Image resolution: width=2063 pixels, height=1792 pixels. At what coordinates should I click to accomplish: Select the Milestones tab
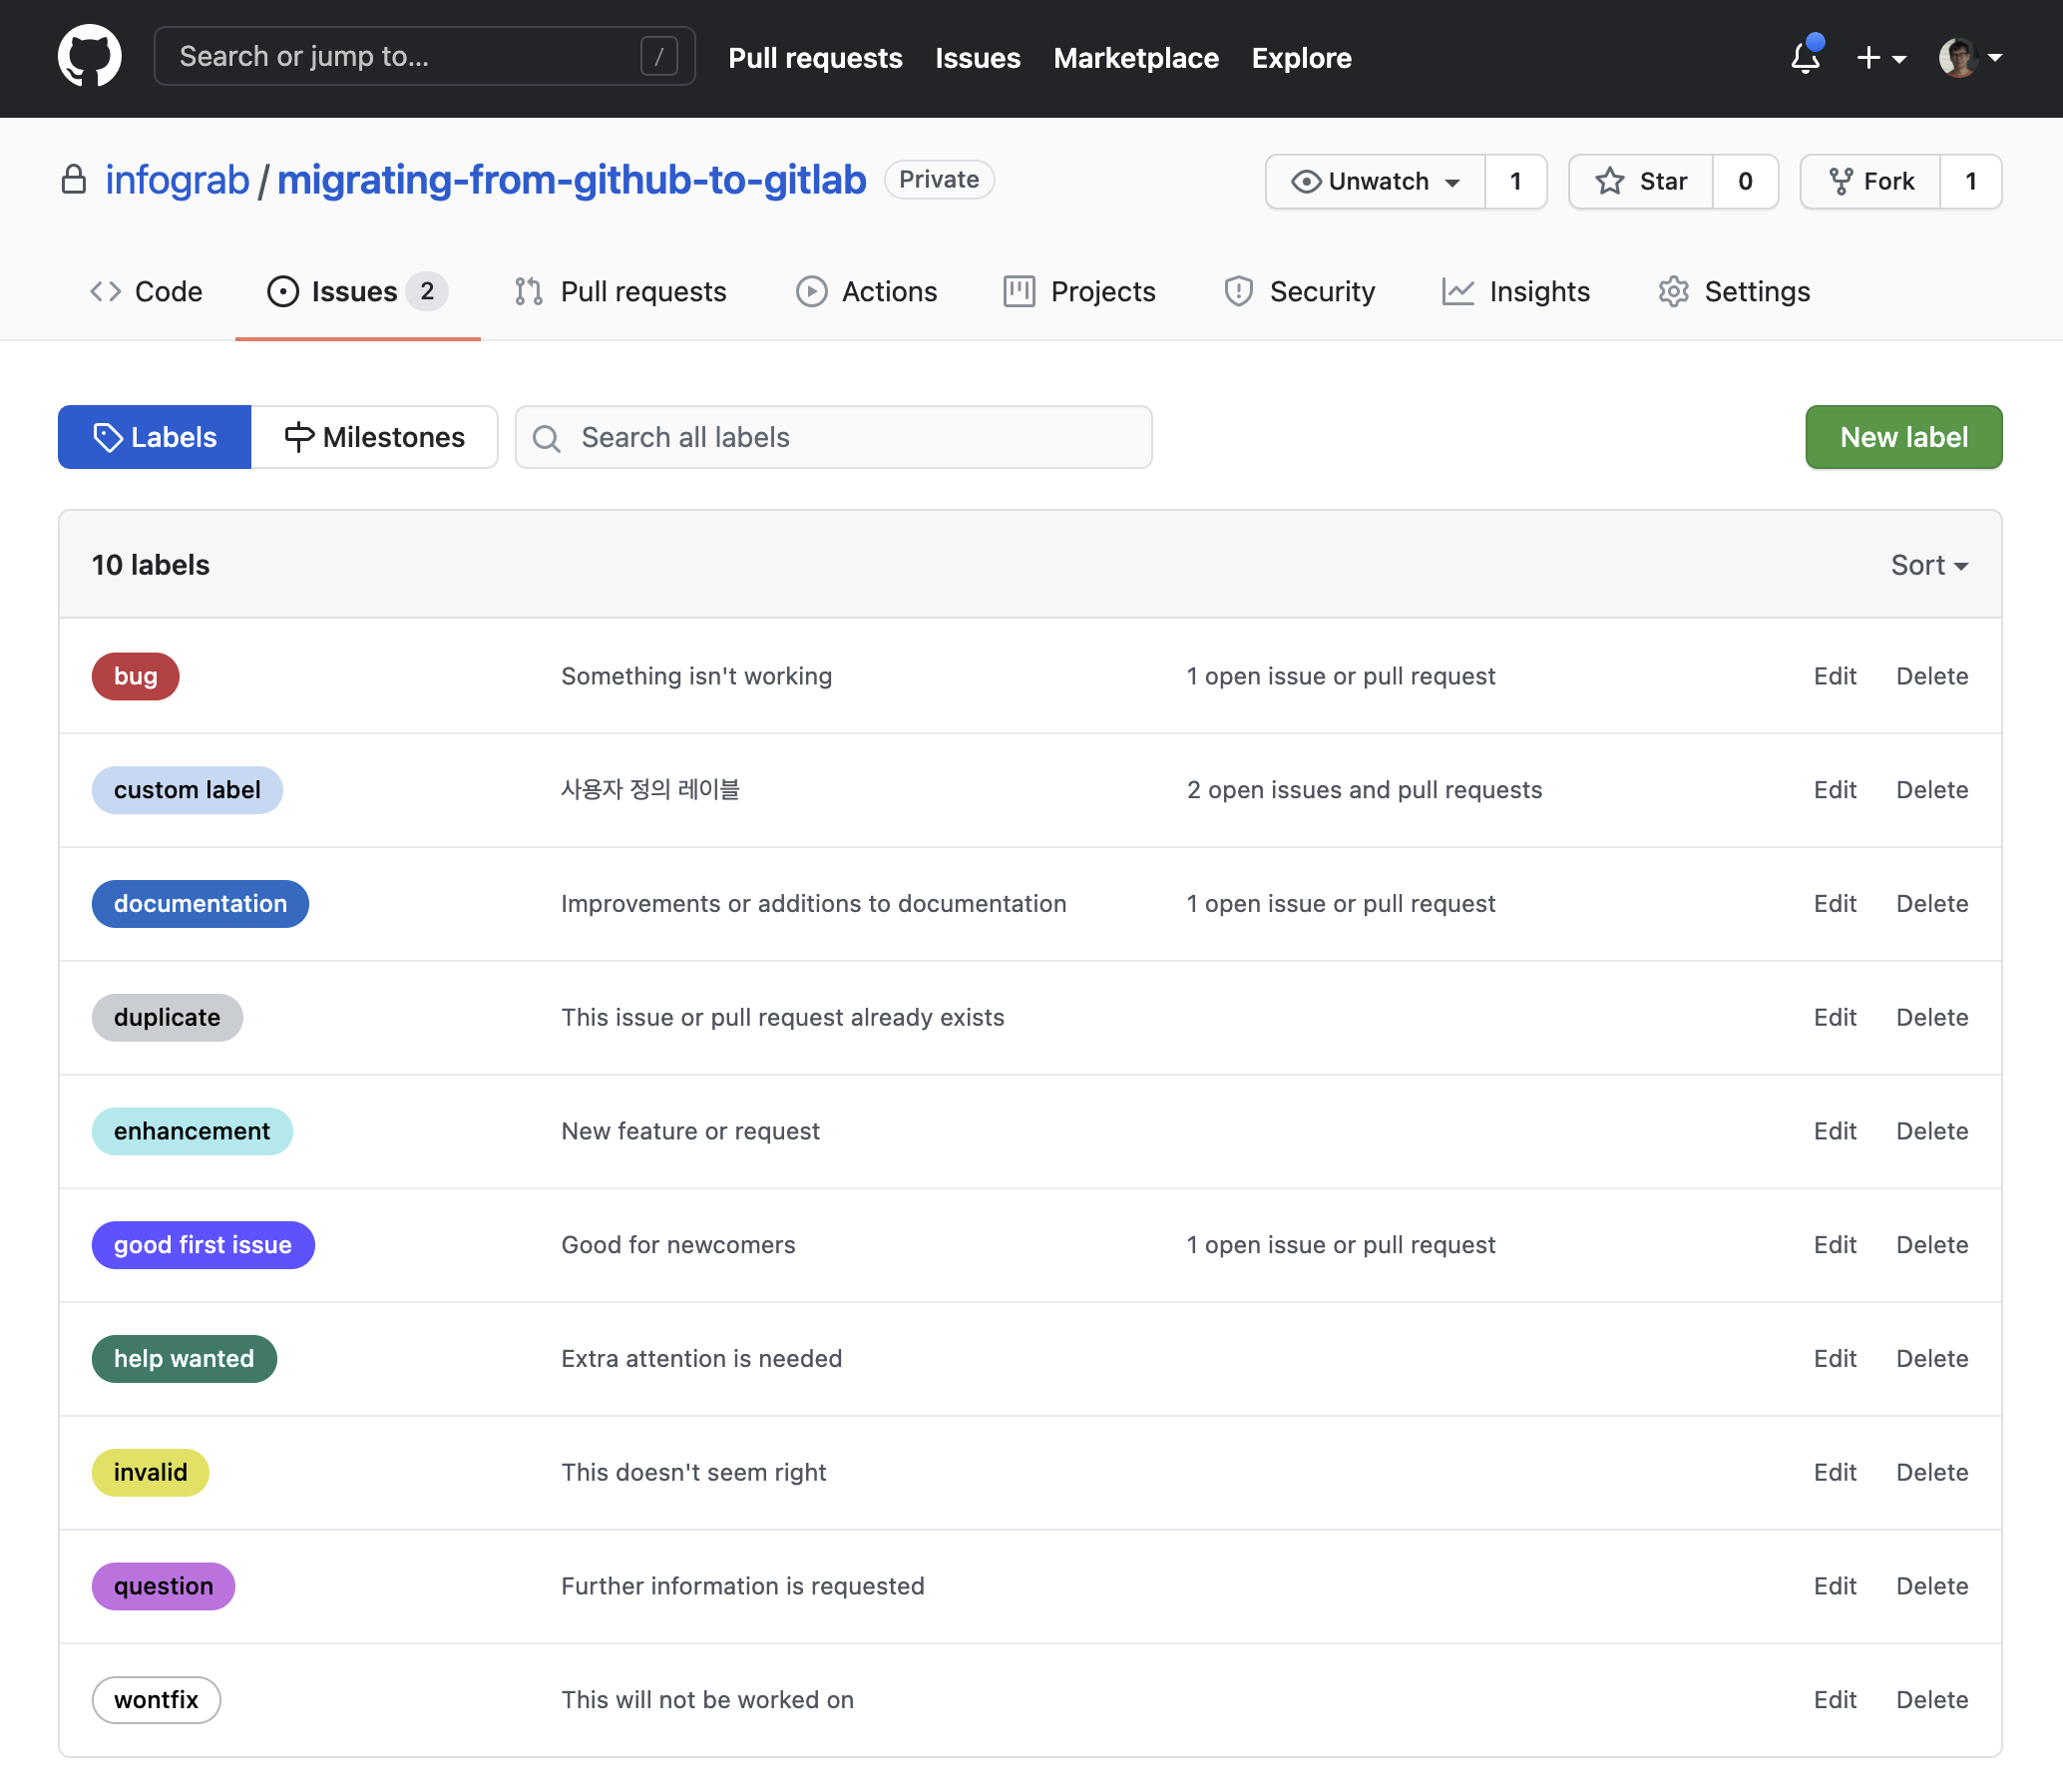(x=374, y=435)
